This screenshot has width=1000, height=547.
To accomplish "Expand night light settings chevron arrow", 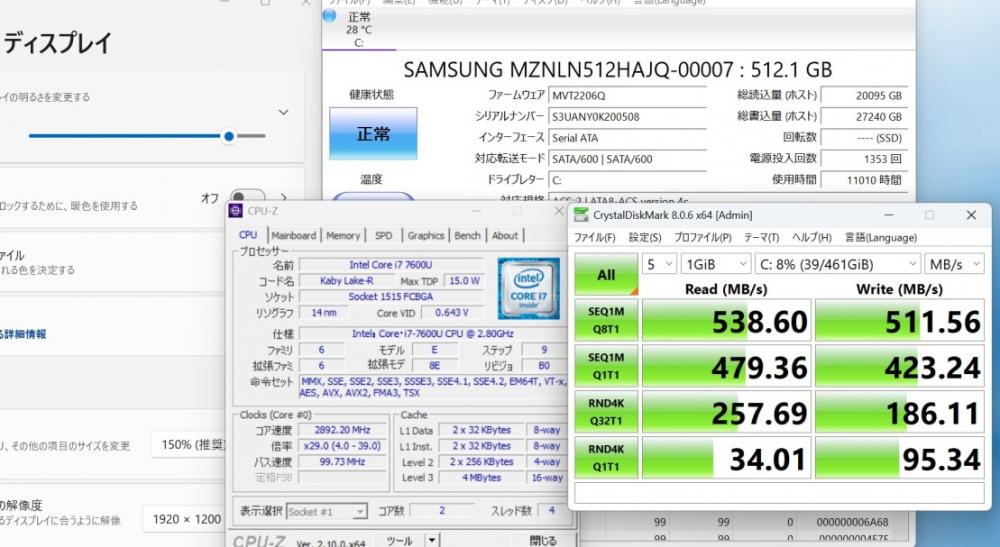I will (x=284, y=198).
